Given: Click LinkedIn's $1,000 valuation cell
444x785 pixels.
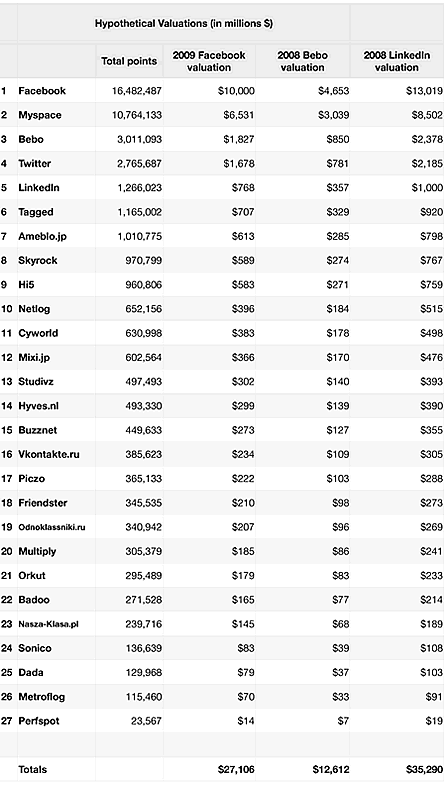Looking at the screenshot, I should click(x=427, y=188).
